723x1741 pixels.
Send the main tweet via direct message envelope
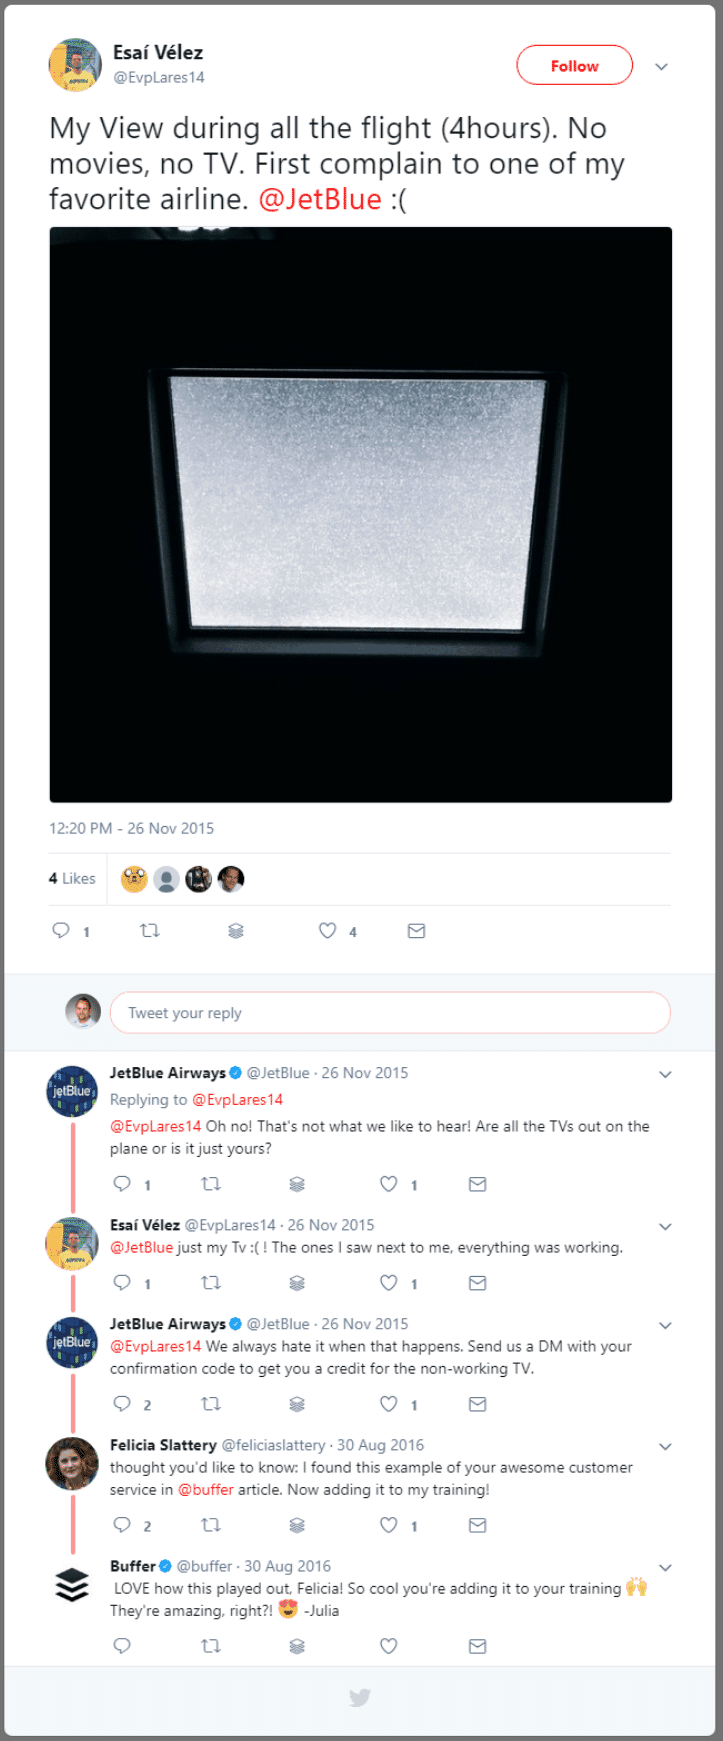click(x=417, y=931)
